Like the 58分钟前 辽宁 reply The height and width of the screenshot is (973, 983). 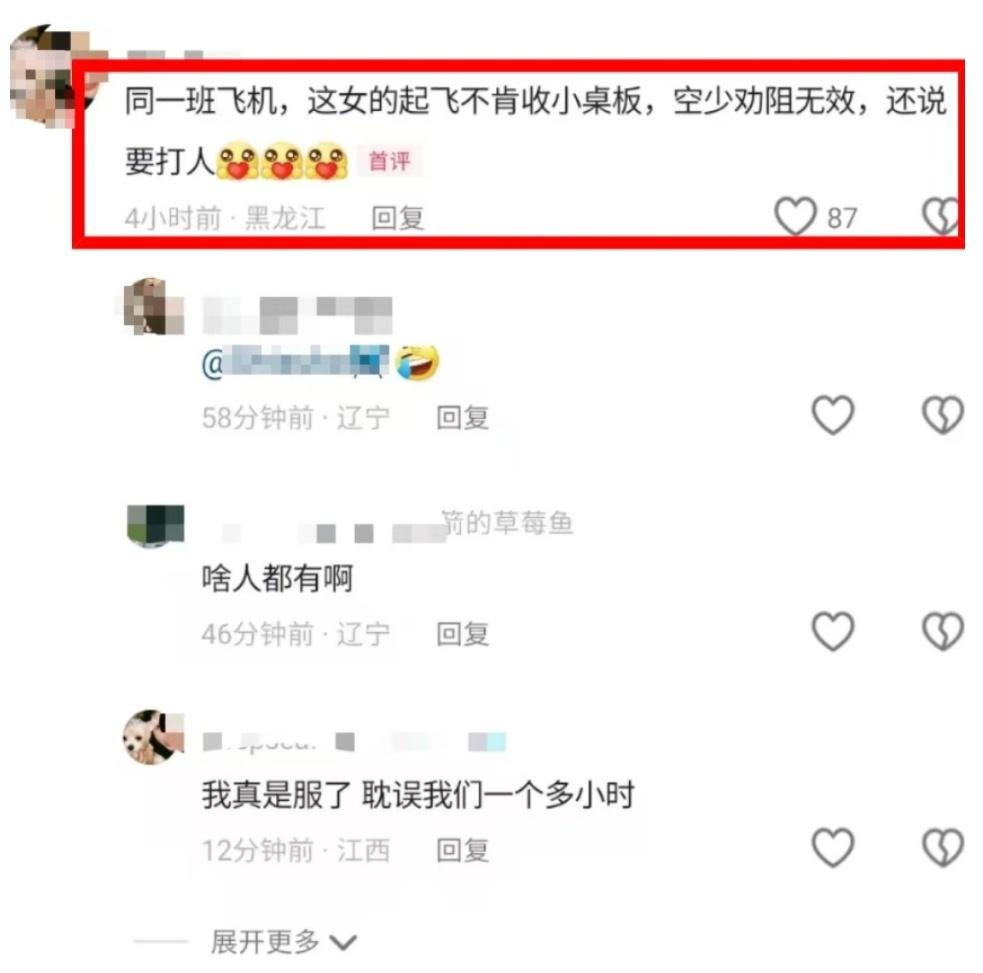[x=833, y=415]
